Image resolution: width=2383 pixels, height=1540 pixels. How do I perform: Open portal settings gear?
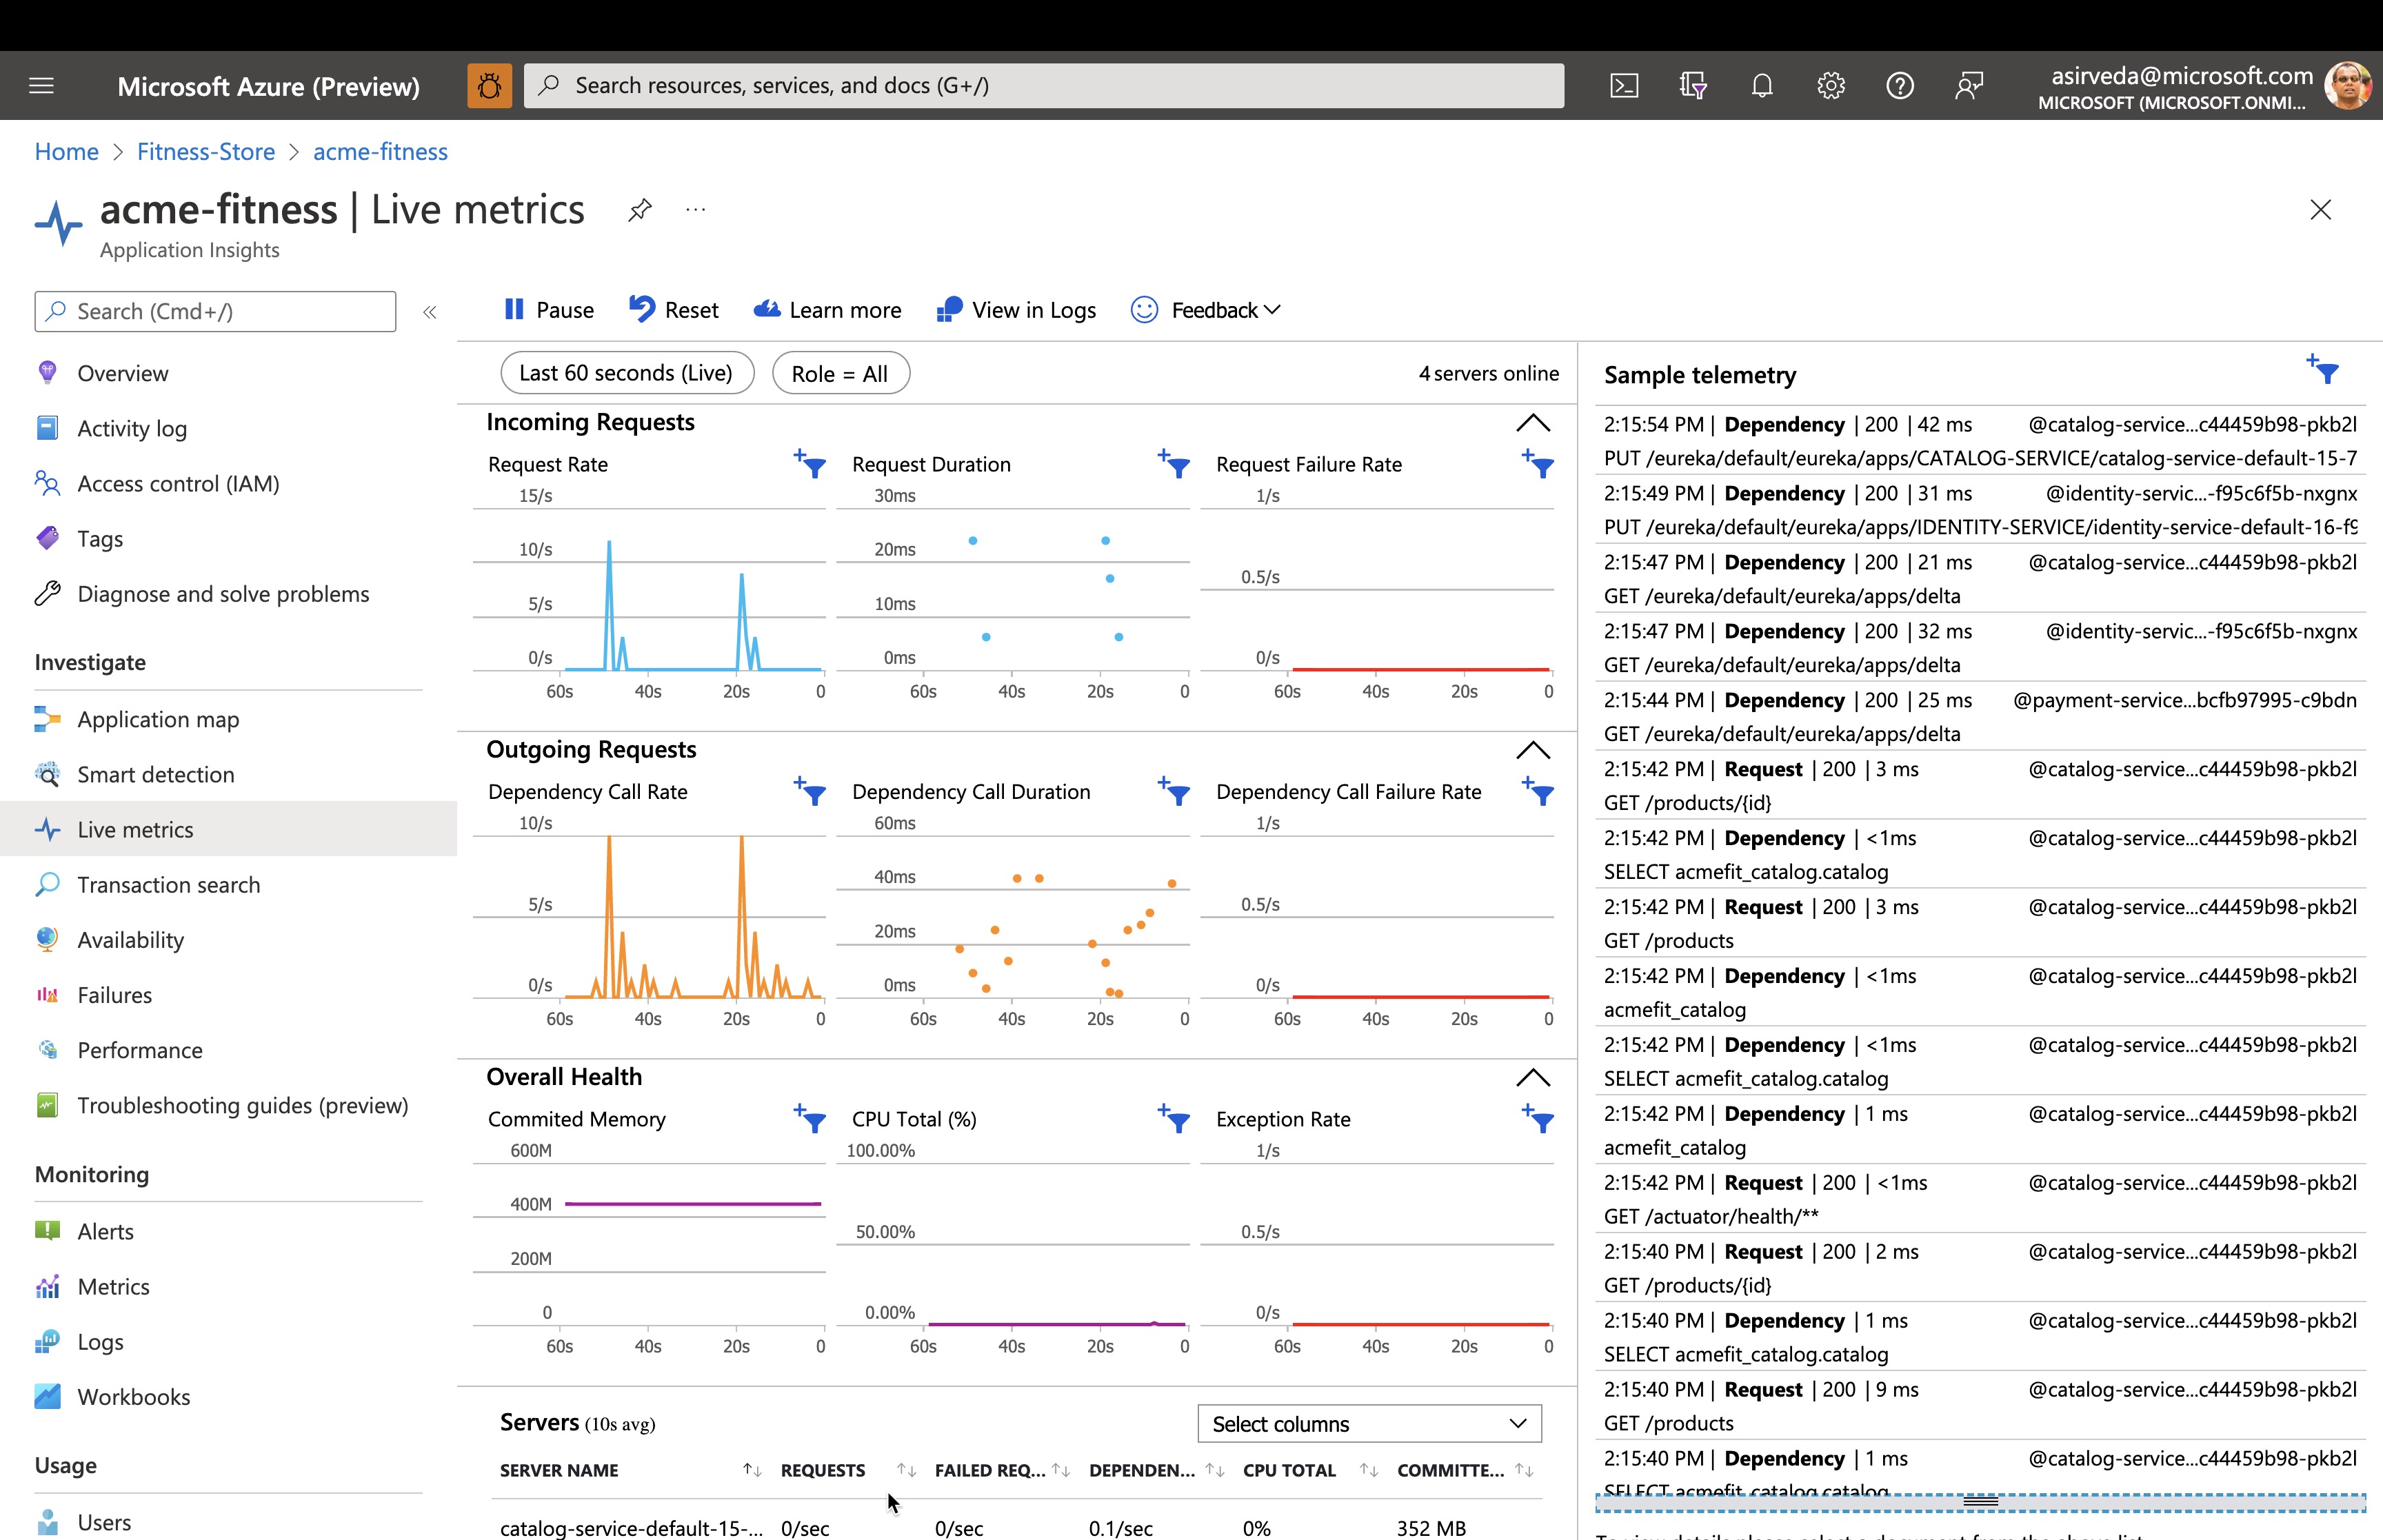tap(1831, 86)
